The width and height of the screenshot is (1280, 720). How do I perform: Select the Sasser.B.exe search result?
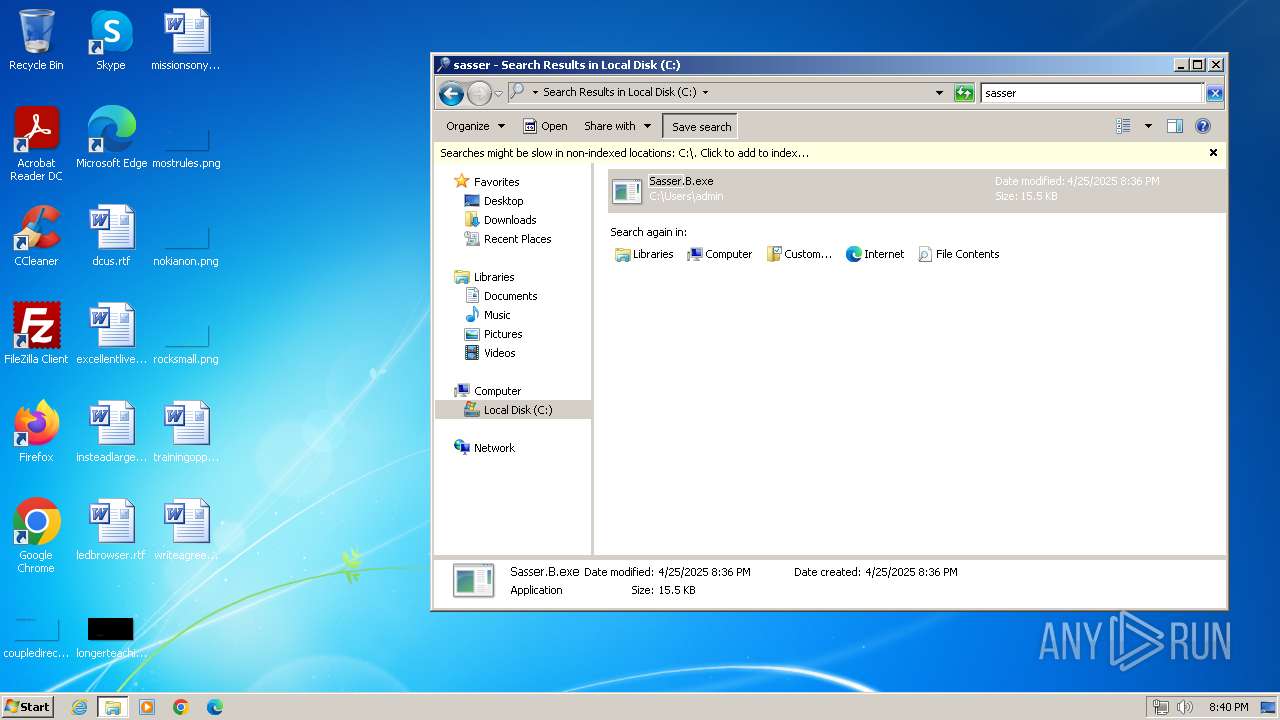point(916,190)
